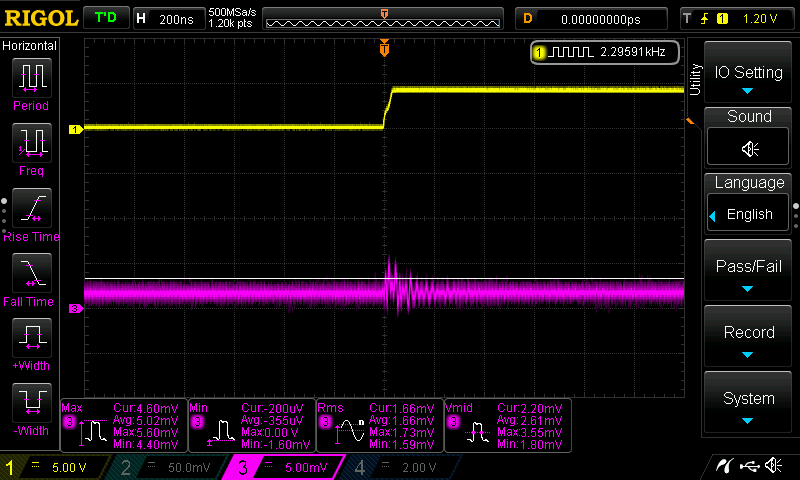
Task: Toggle the Sound speaker icon
Action: (x=749, y=148)
